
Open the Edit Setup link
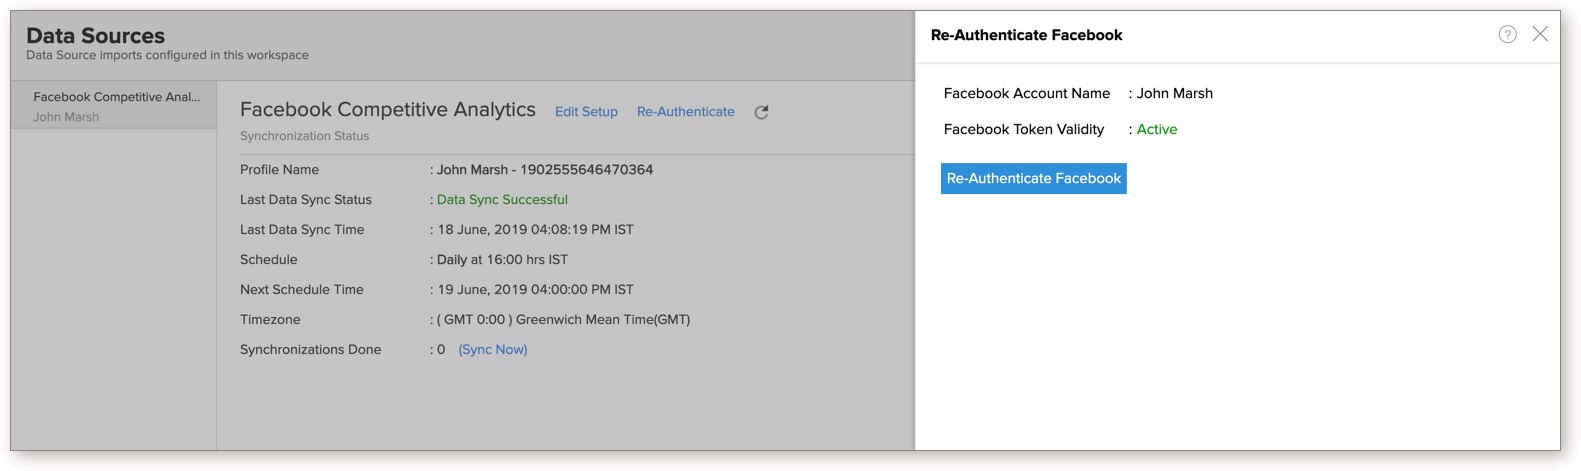[x=586, y=112]
